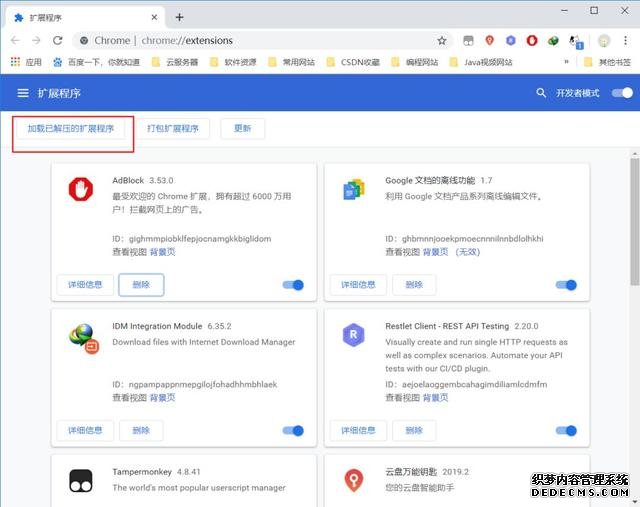Open the 其他书签 folder
The height and width of the screenshot is (507, 640).
[x=607, y=62]
